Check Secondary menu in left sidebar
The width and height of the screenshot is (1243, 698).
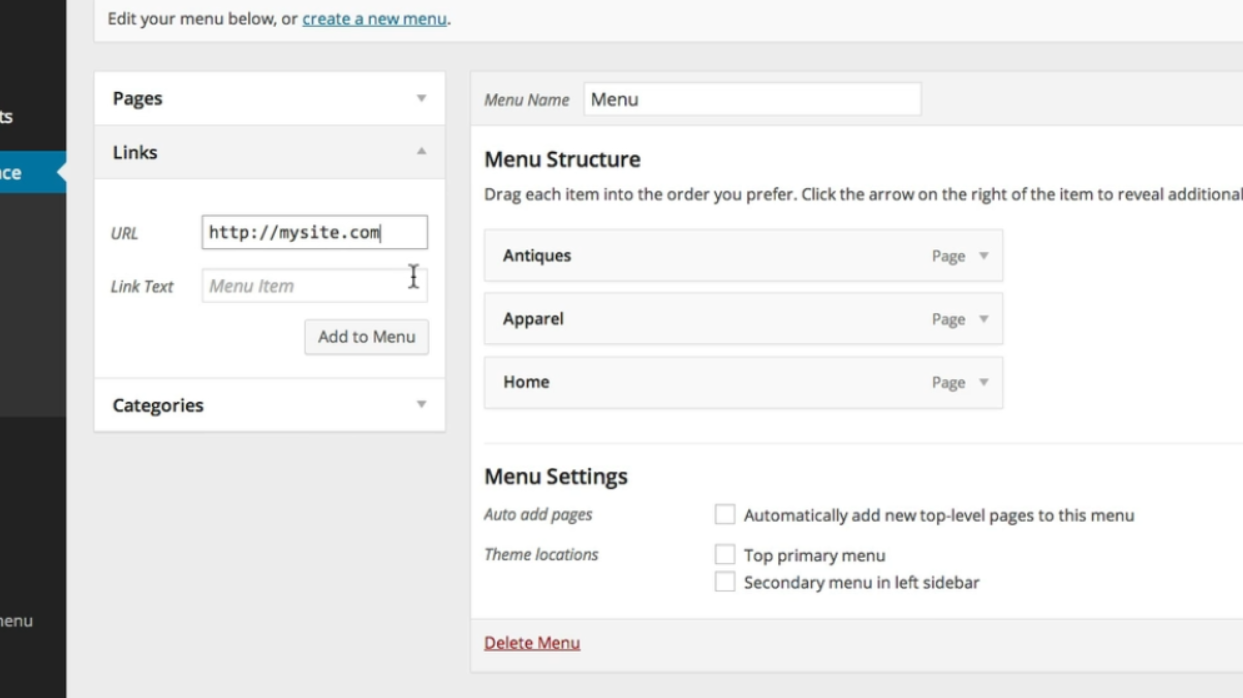tap(725, 582)
